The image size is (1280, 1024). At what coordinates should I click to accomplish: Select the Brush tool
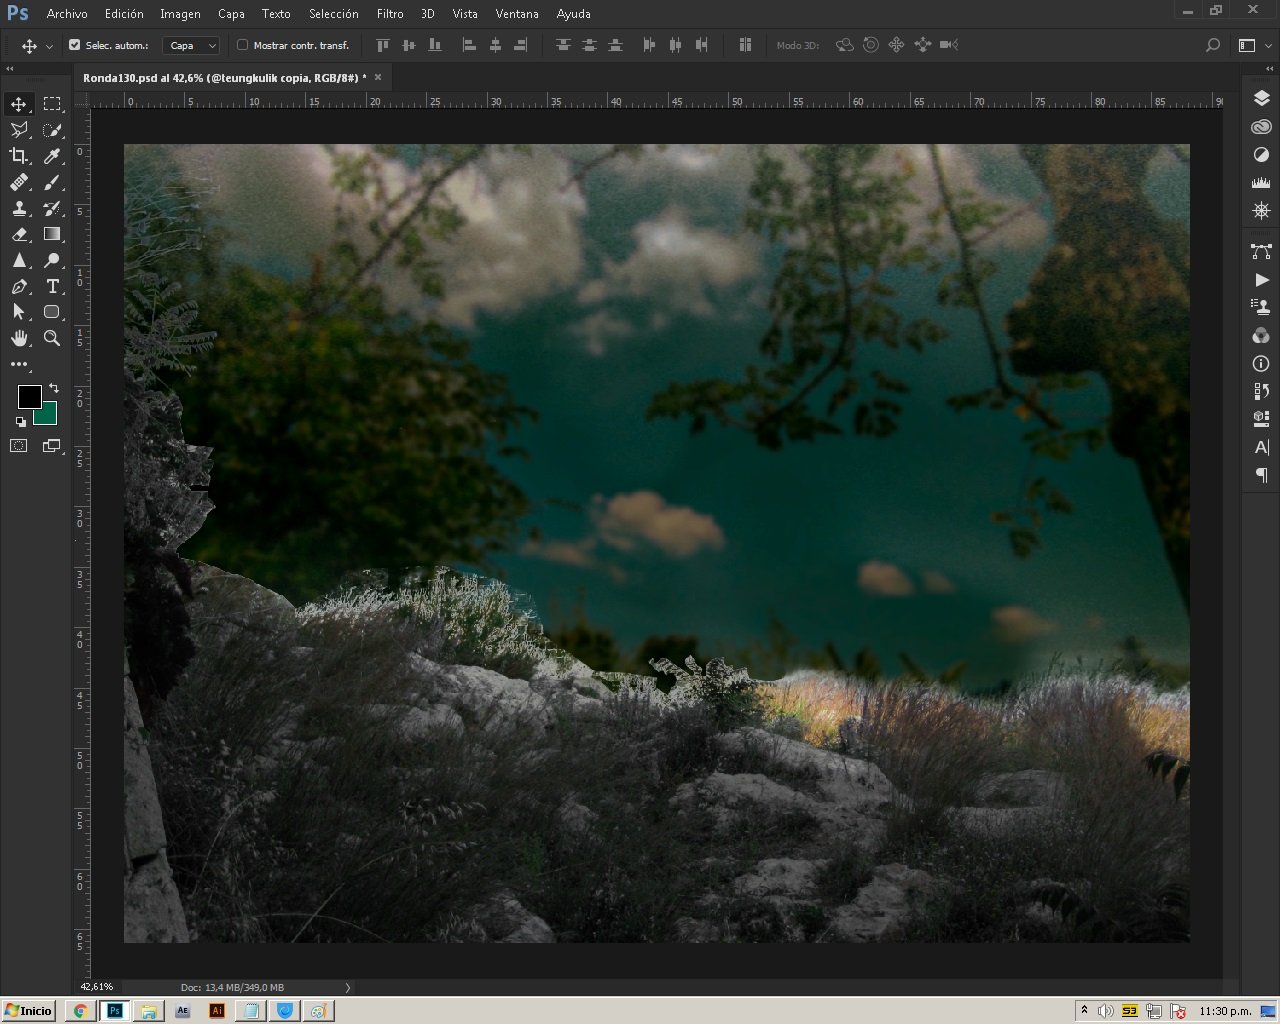pos(52,182)
